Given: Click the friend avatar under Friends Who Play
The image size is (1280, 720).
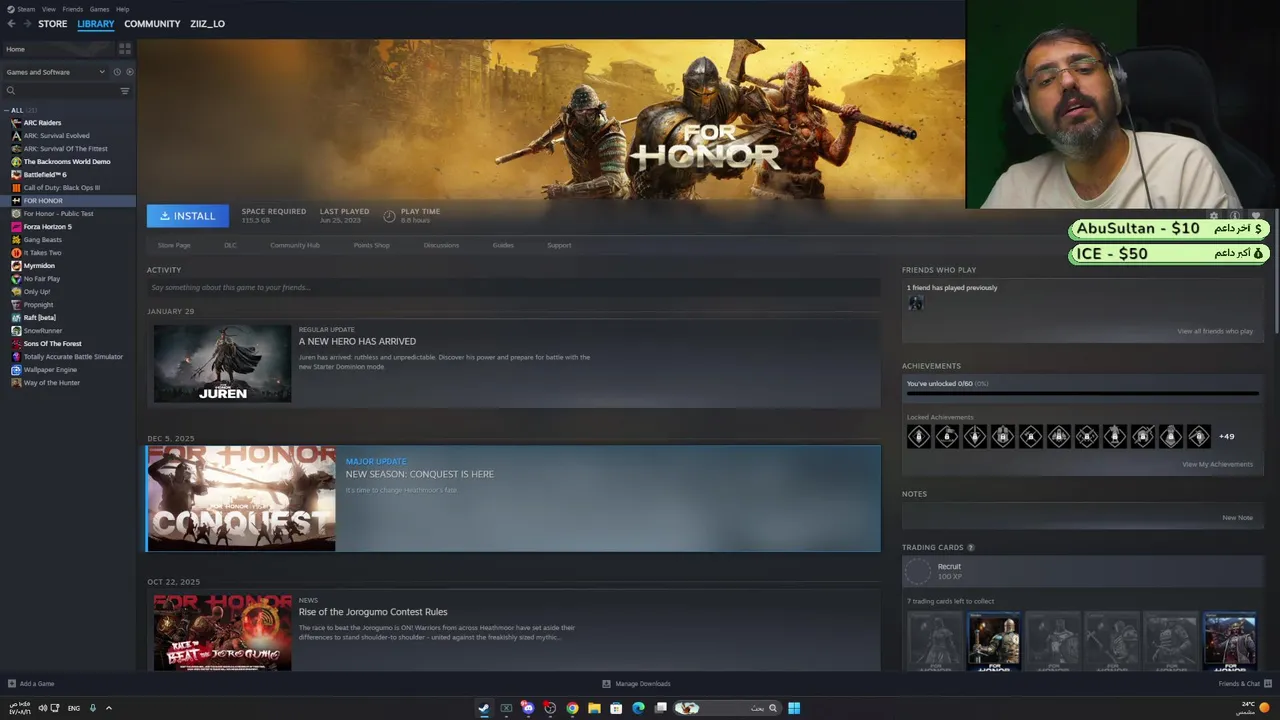Looking at the screenshot, I should [x=915, y=303].
